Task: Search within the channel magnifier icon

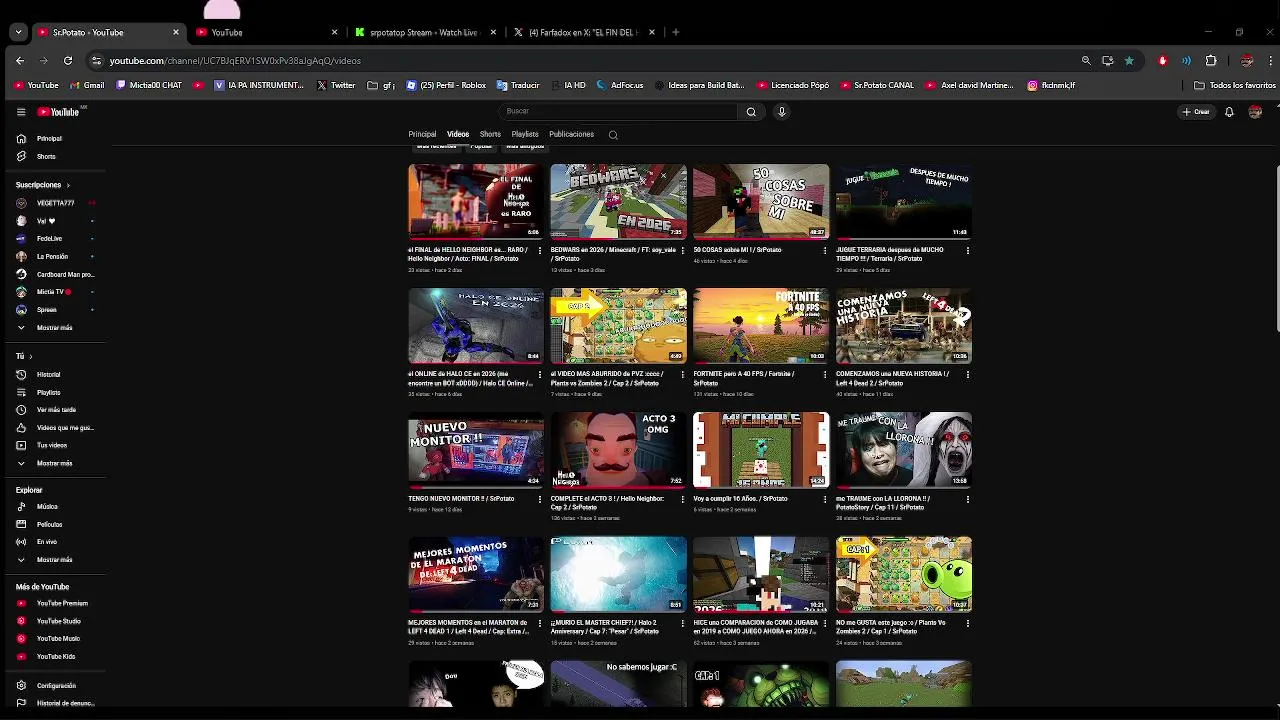Action: [613, 135]
